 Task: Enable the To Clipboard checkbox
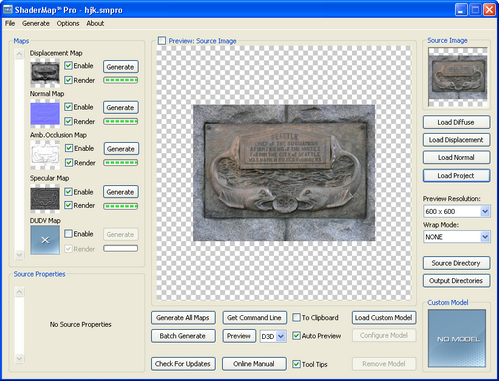[296, 317]
